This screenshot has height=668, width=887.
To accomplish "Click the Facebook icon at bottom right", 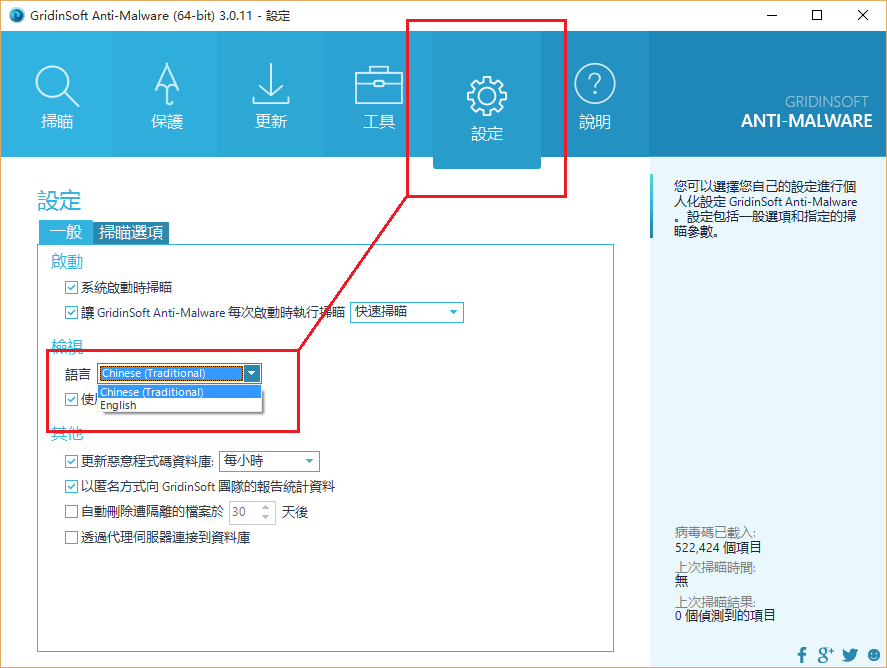I will pos(802,655).
